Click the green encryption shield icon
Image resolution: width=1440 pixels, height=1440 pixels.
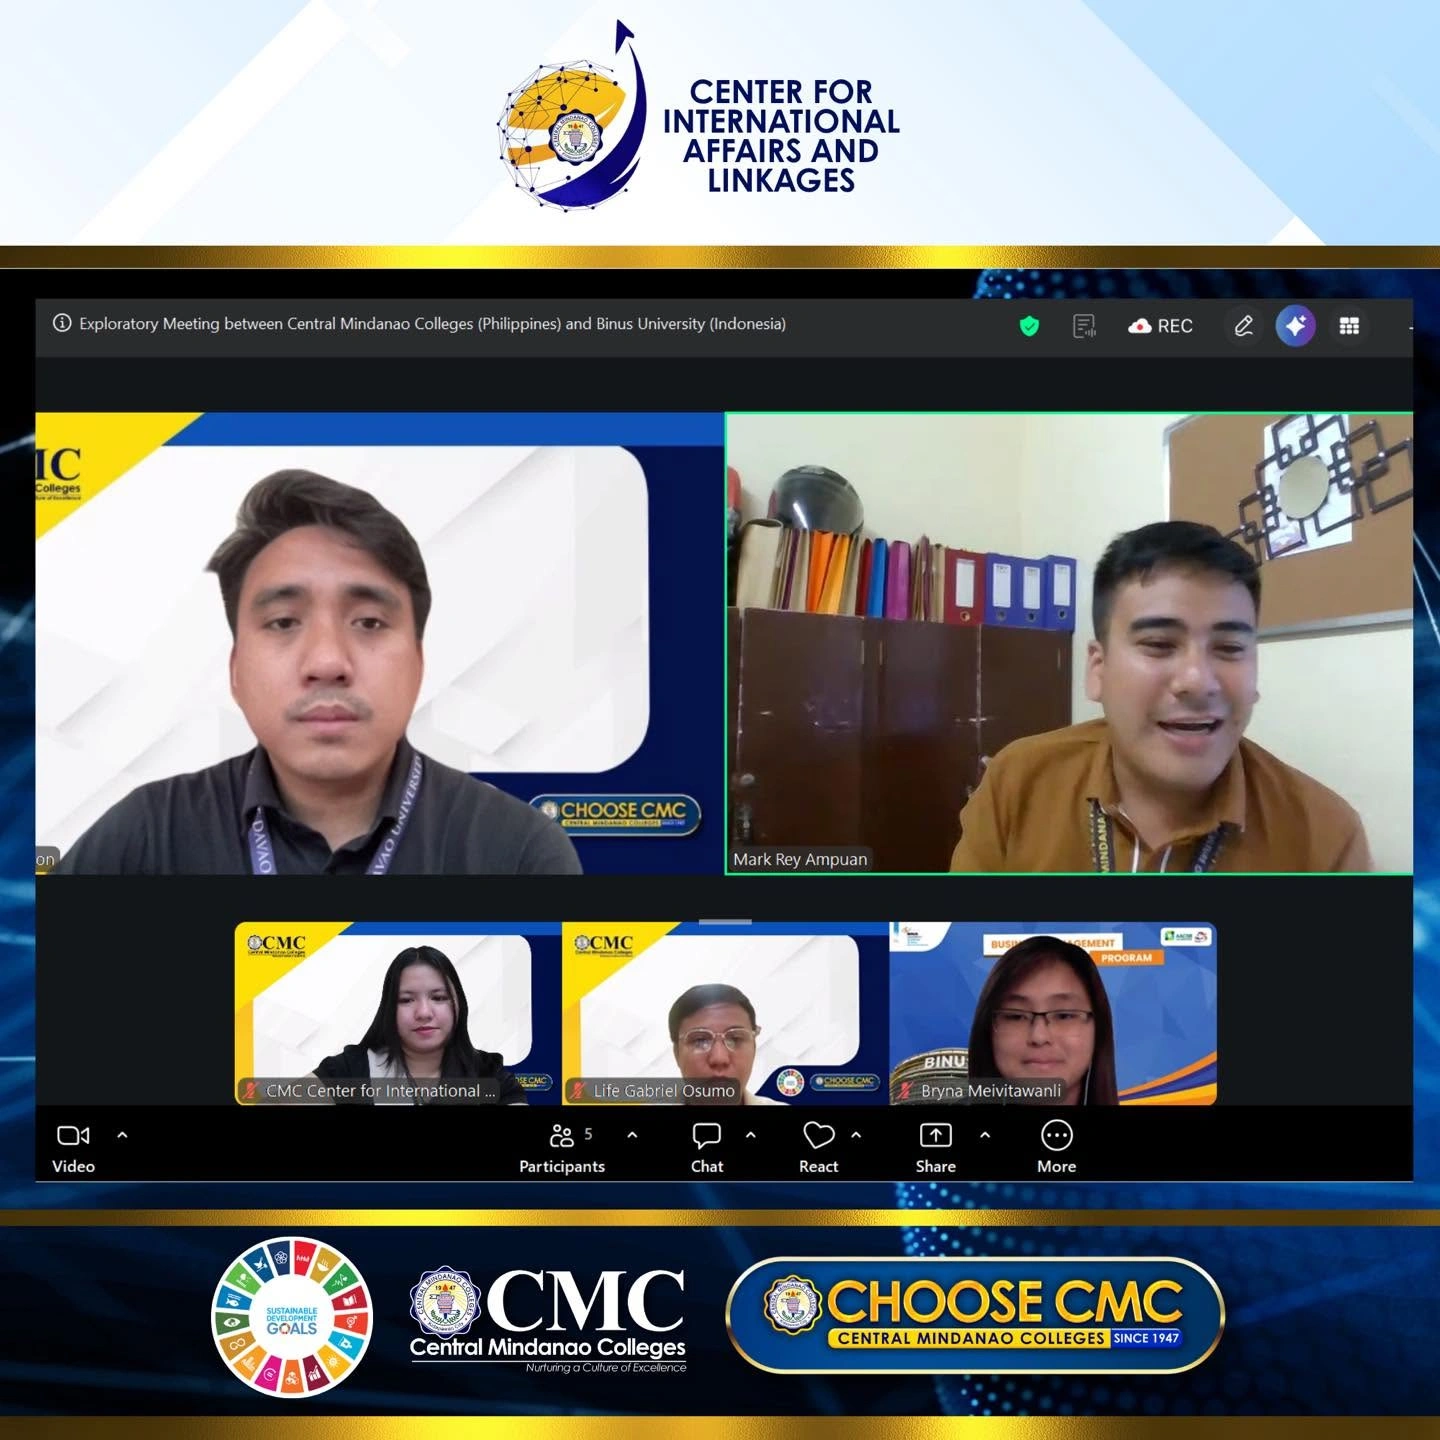[x=1029, y=326]
